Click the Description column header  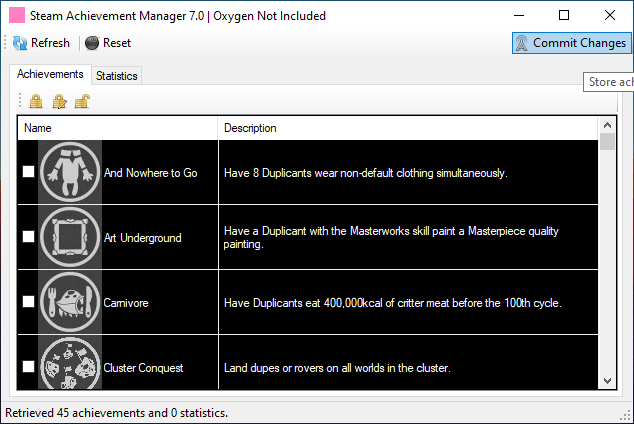click(408, 128)
